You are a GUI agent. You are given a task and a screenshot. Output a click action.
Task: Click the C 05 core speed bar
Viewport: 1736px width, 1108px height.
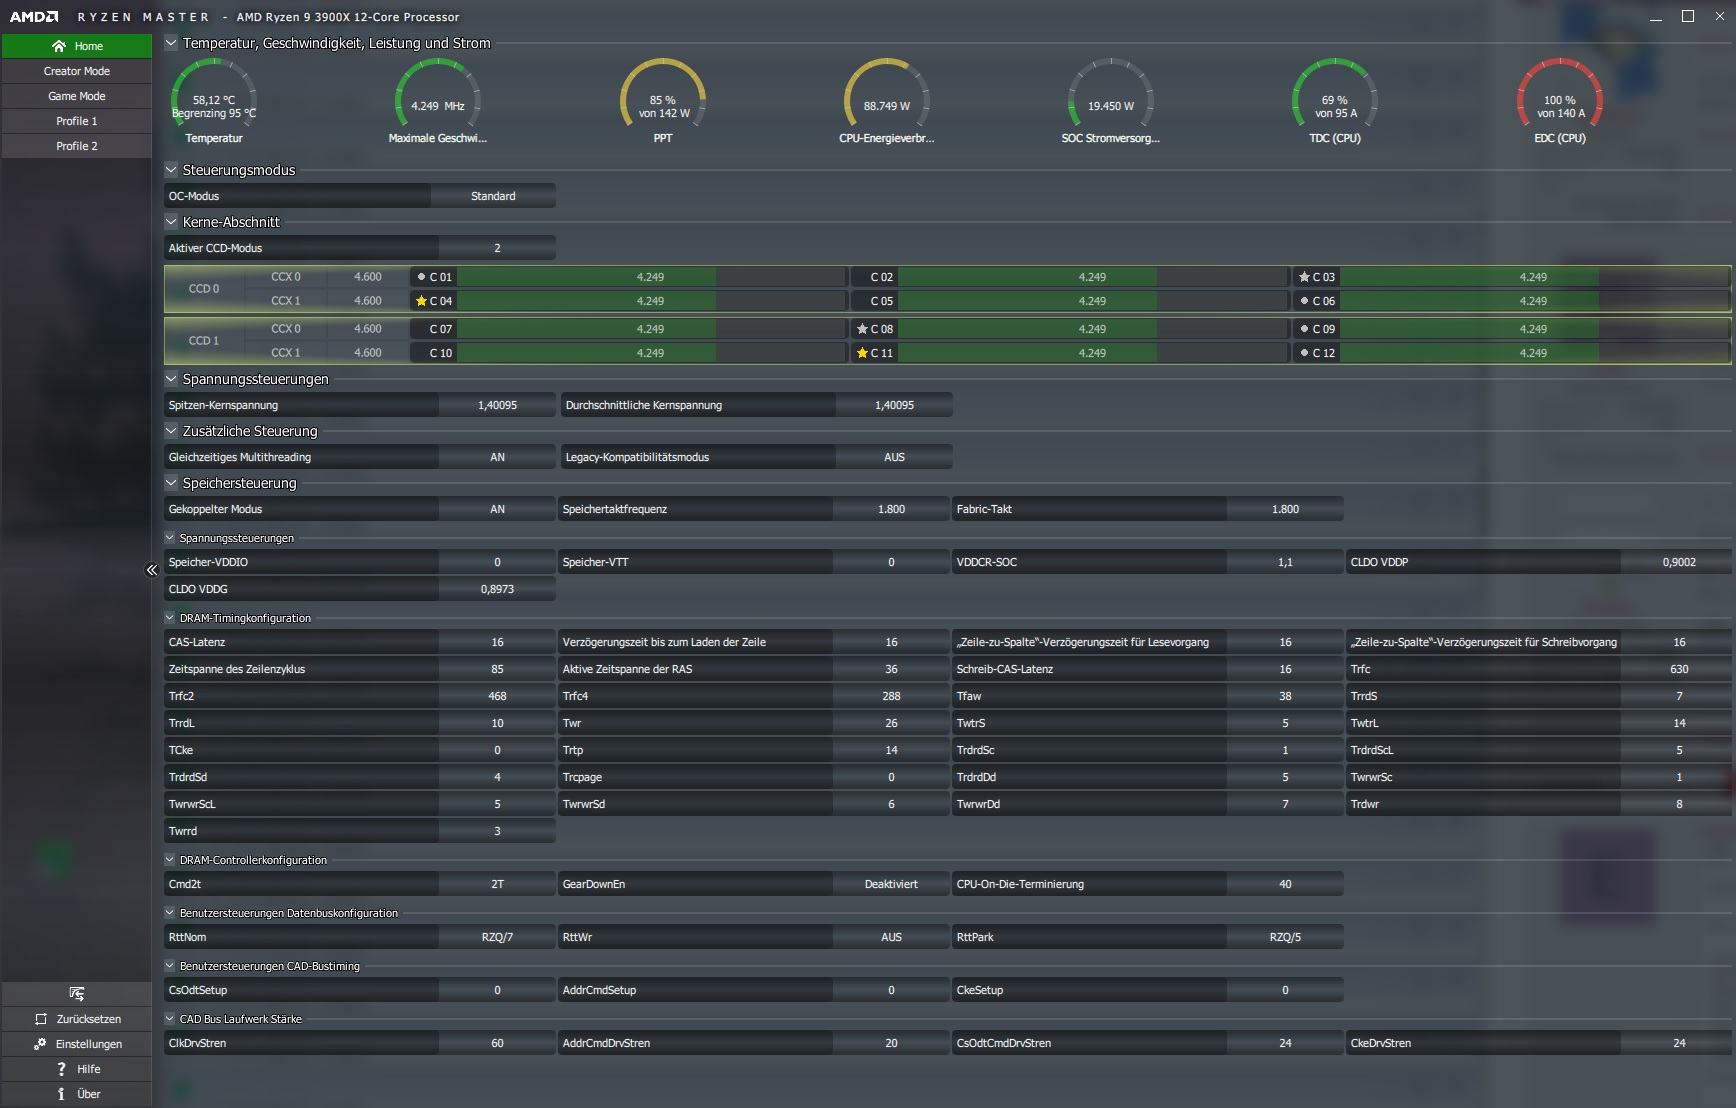point(1093,301)
